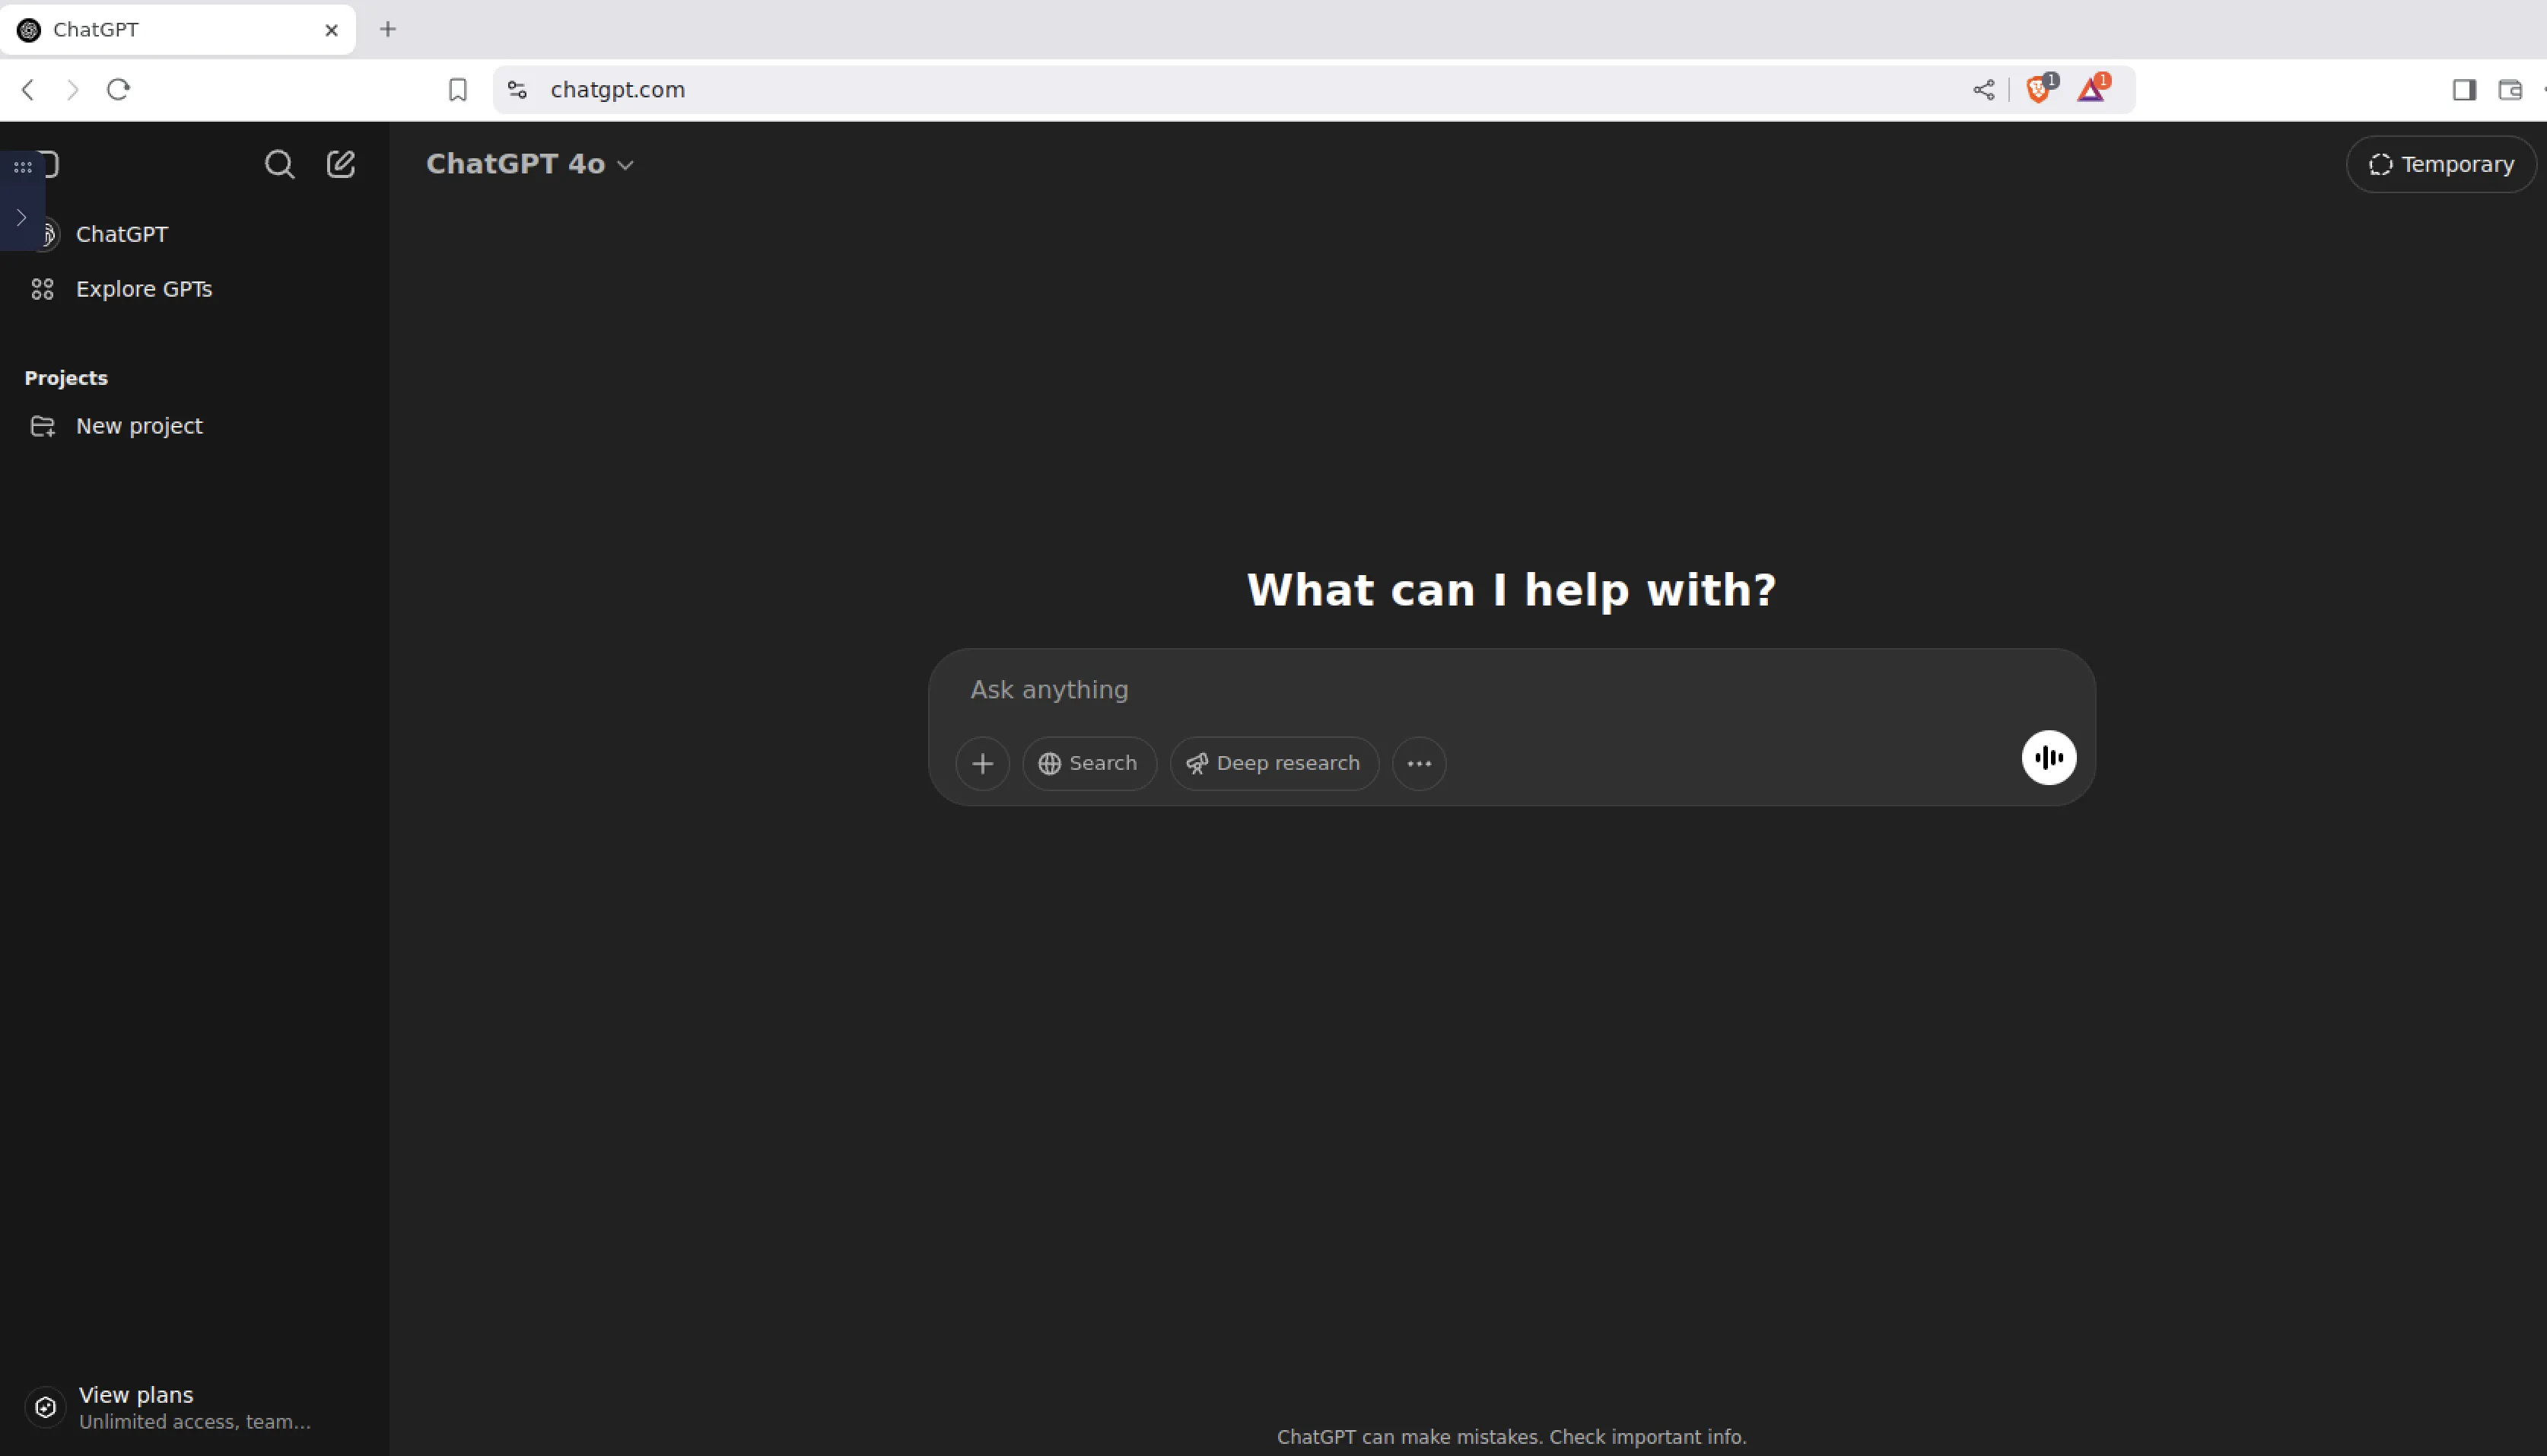The height and width of the screenshot is (1456, 2547).
Task: Click the Ask anything message field
Action: (x=1510, y=690)
